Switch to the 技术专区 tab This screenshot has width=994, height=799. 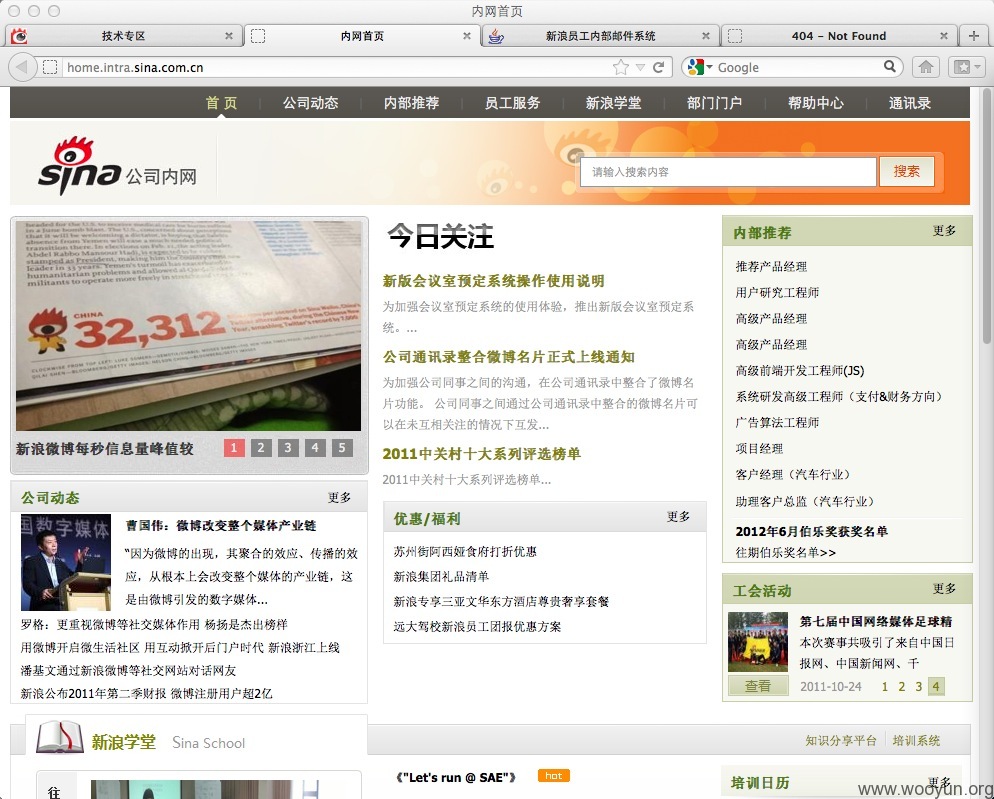pyautogui.click(x=123, y=36)
